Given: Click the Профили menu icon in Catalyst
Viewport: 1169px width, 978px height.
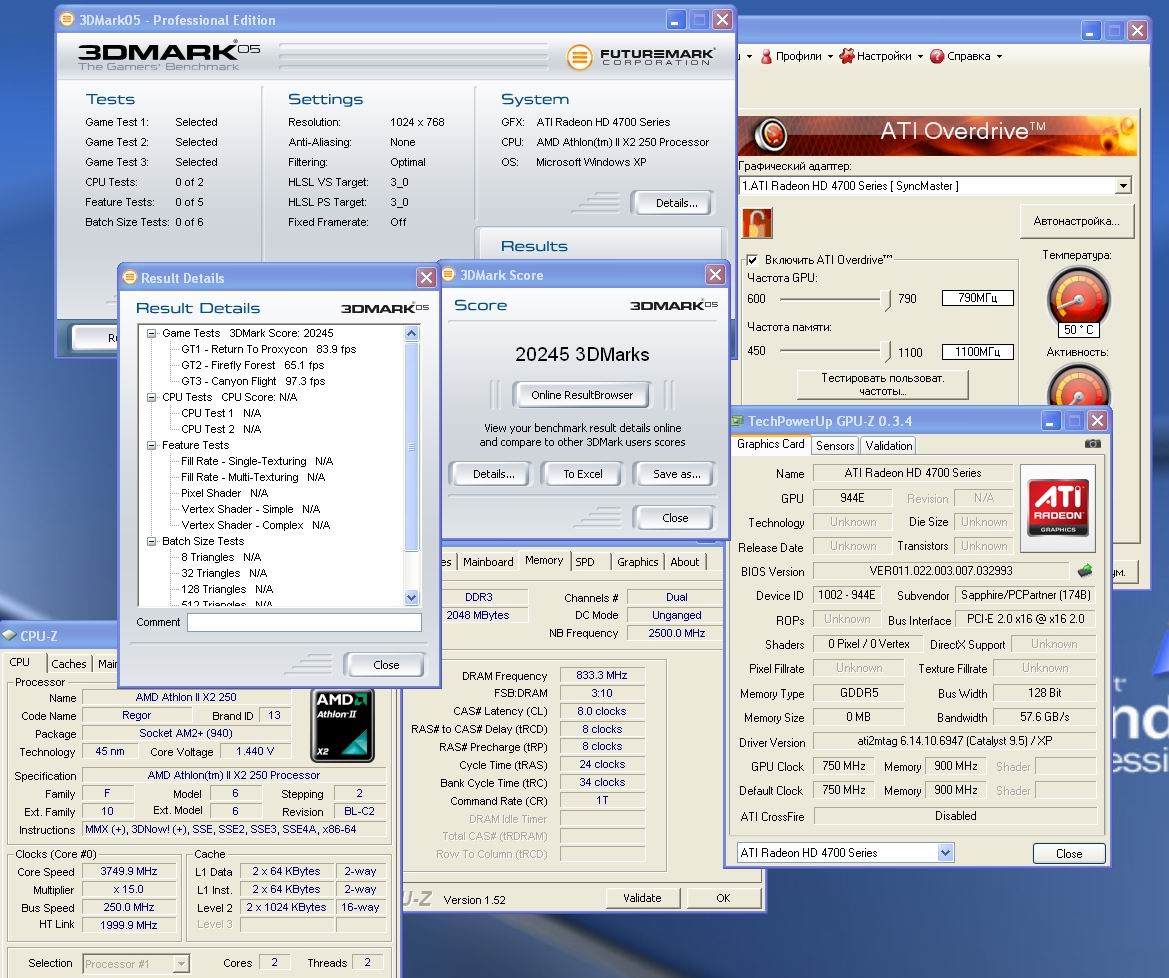Looking at the screenshot, I should click(766, 56).
